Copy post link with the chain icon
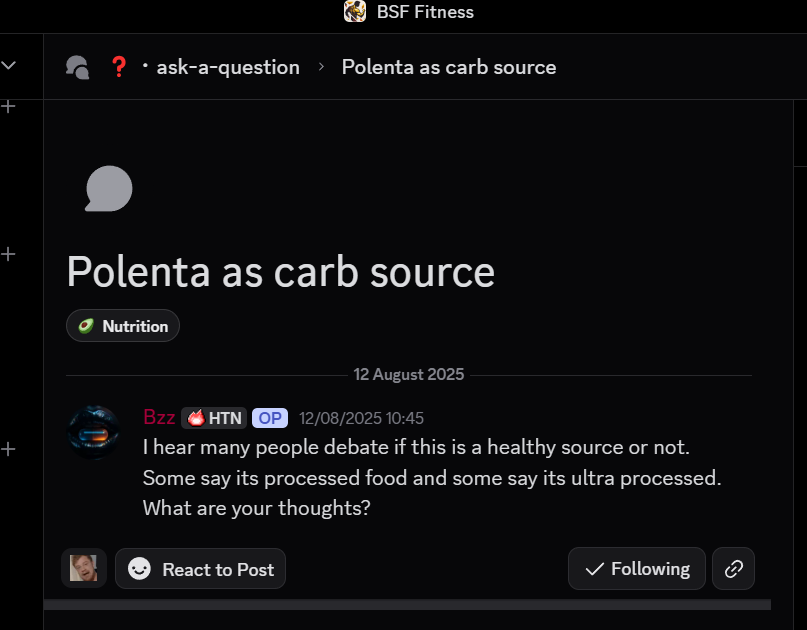 click(x=733, y=569)
